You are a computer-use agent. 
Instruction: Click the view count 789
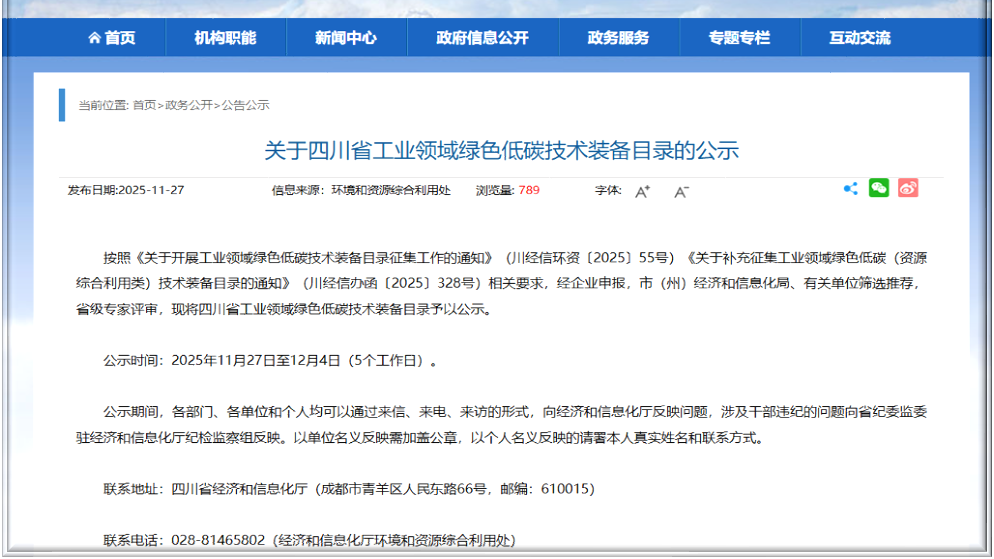click(529, 190)
